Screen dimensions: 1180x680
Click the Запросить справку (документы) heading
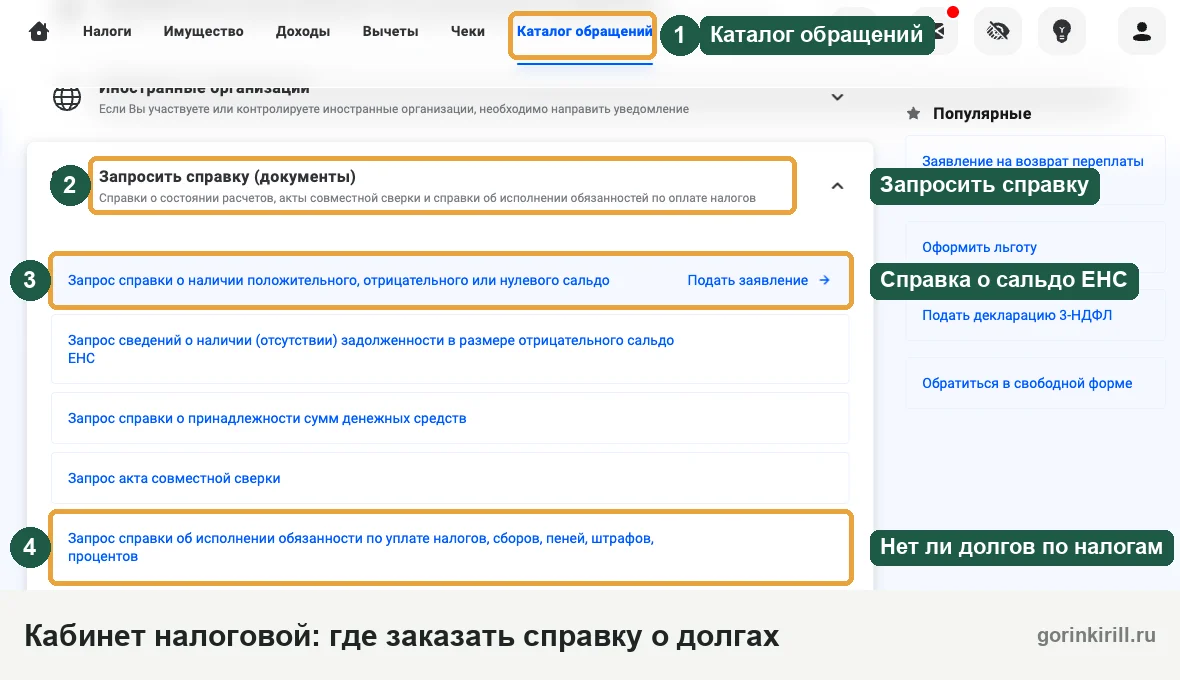(227, 177)
